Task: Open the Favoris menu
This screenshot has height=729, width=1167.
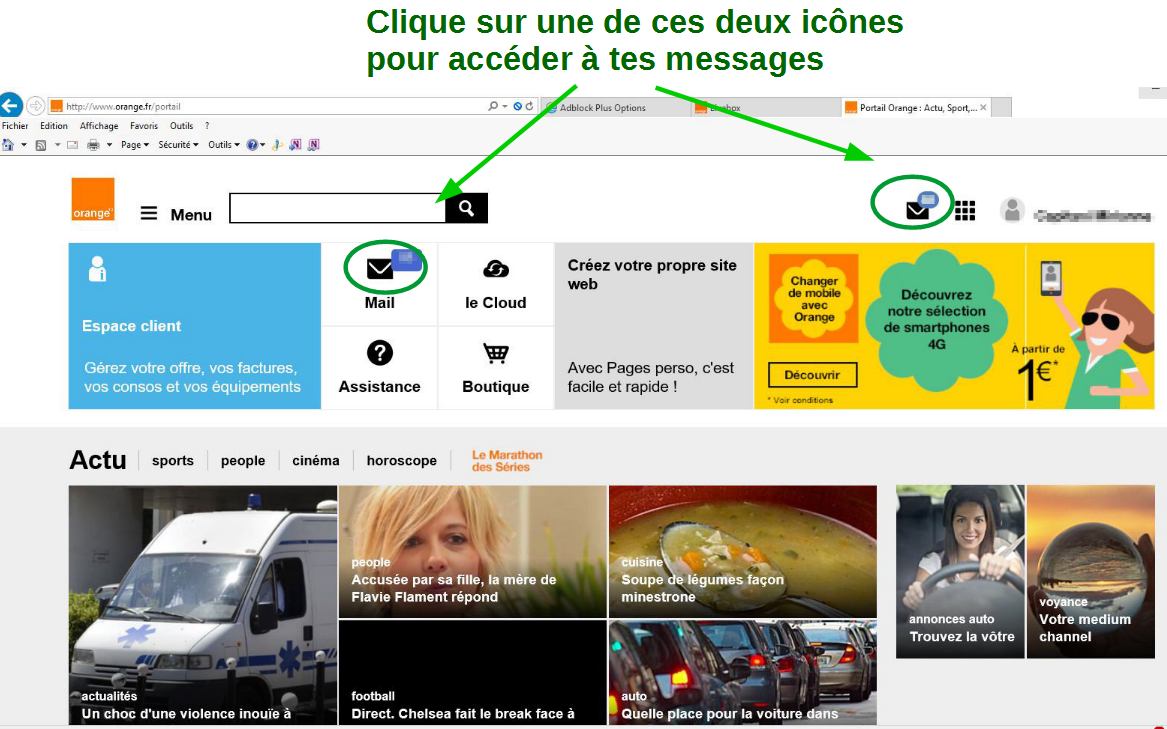Action: tap(144, 126)
